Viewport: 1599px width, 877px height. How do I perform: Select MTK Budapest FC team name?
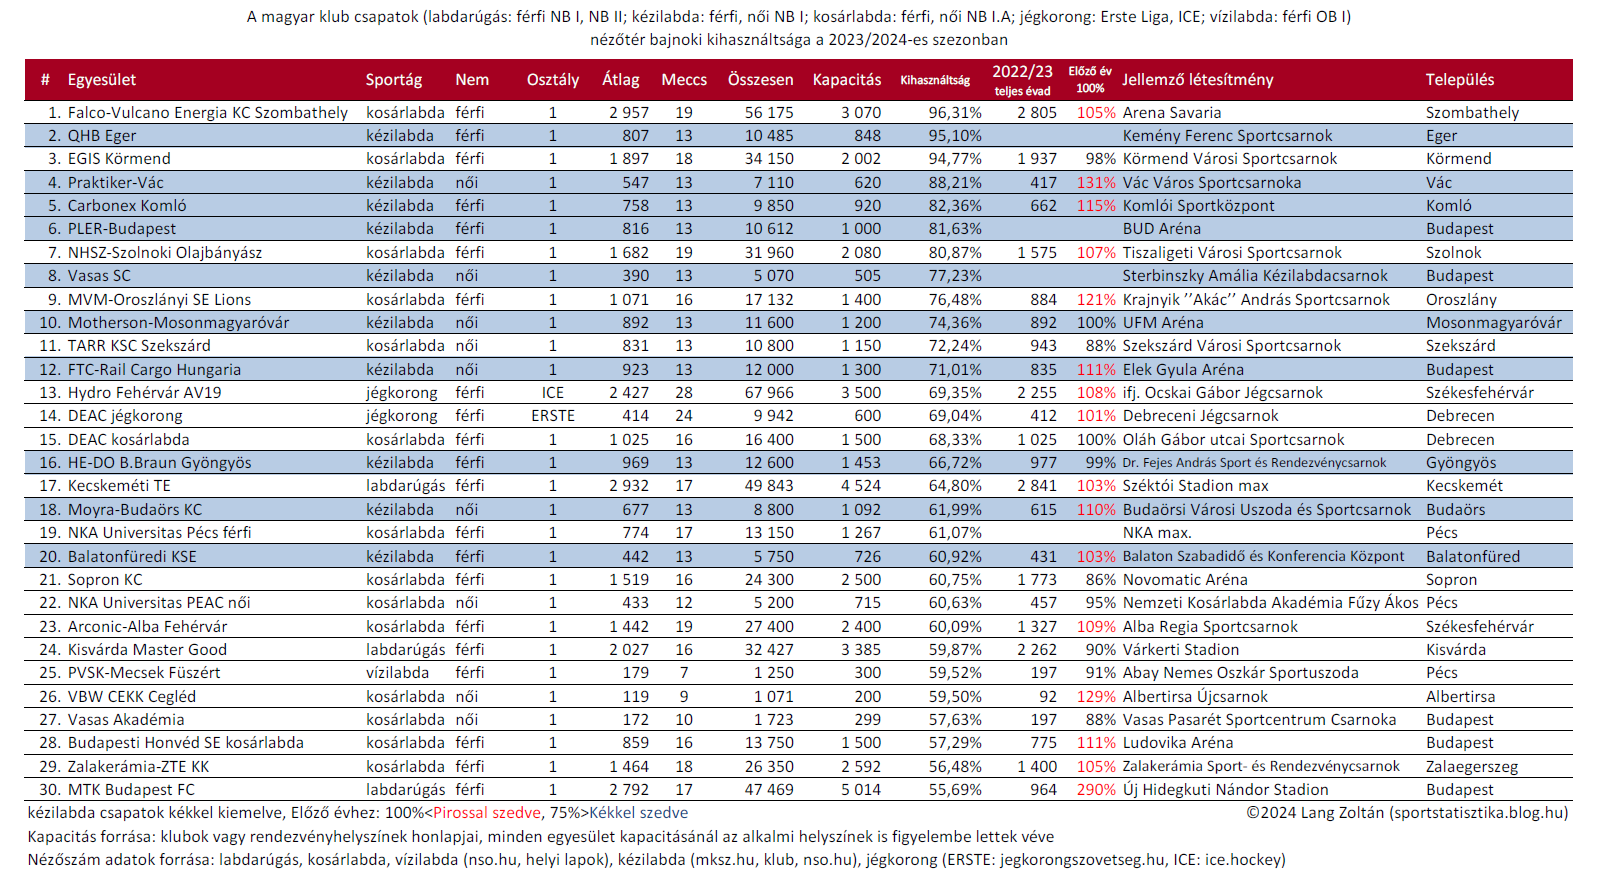(131, 790)
